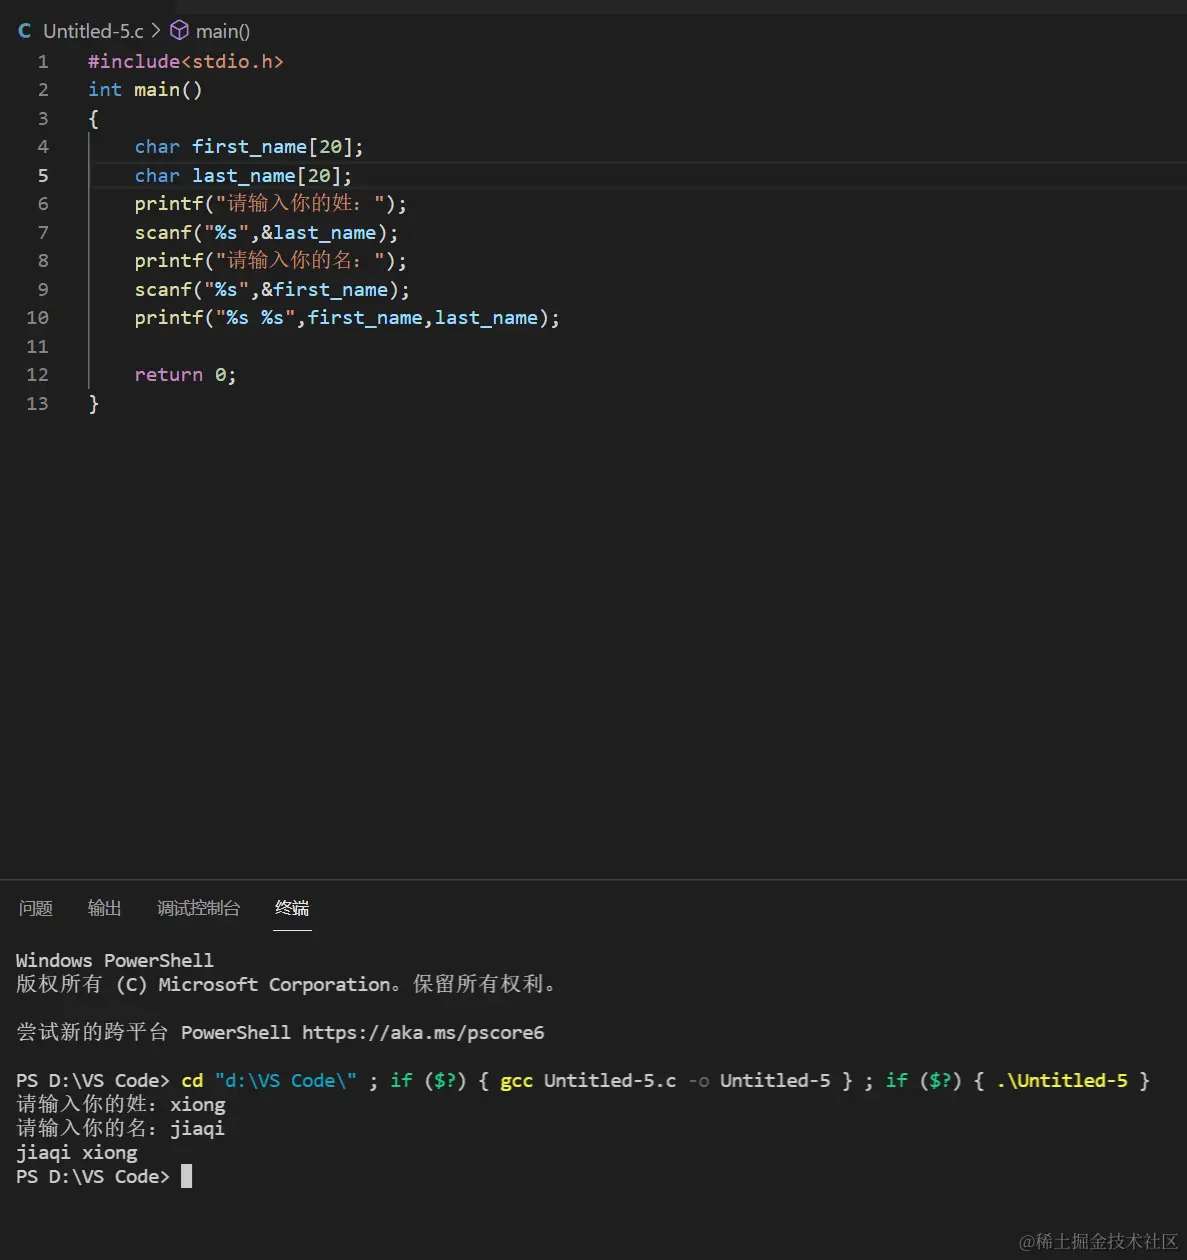Click line number 13 in gutter
Viewport: 1187px width, 1260px height.
pyautogui.click(x=37, y=404)
